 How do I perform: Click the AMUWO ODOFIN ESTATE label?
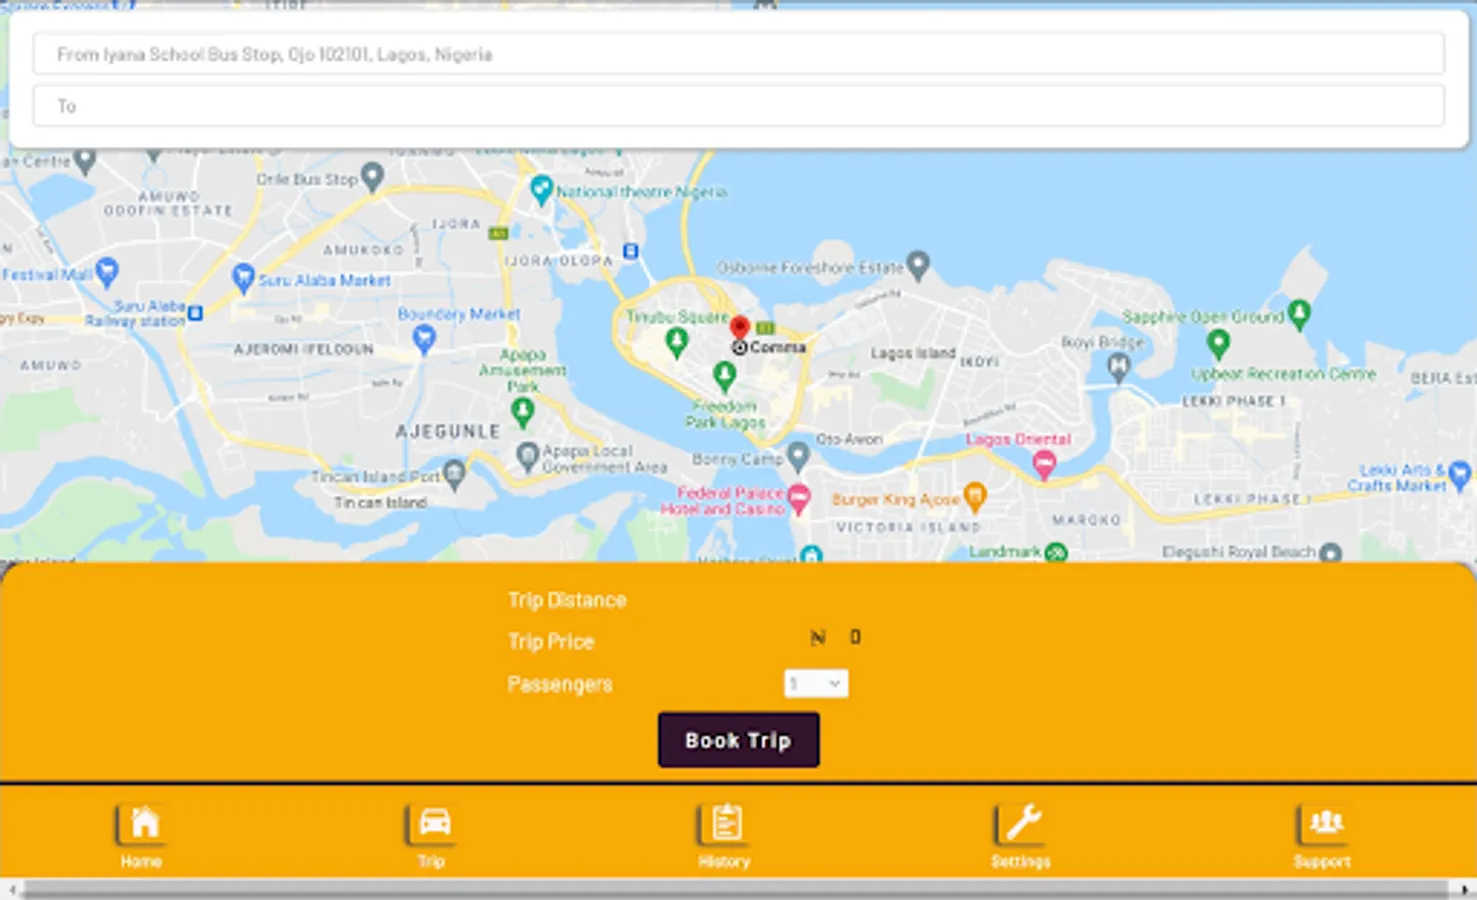tap(169, 204)
